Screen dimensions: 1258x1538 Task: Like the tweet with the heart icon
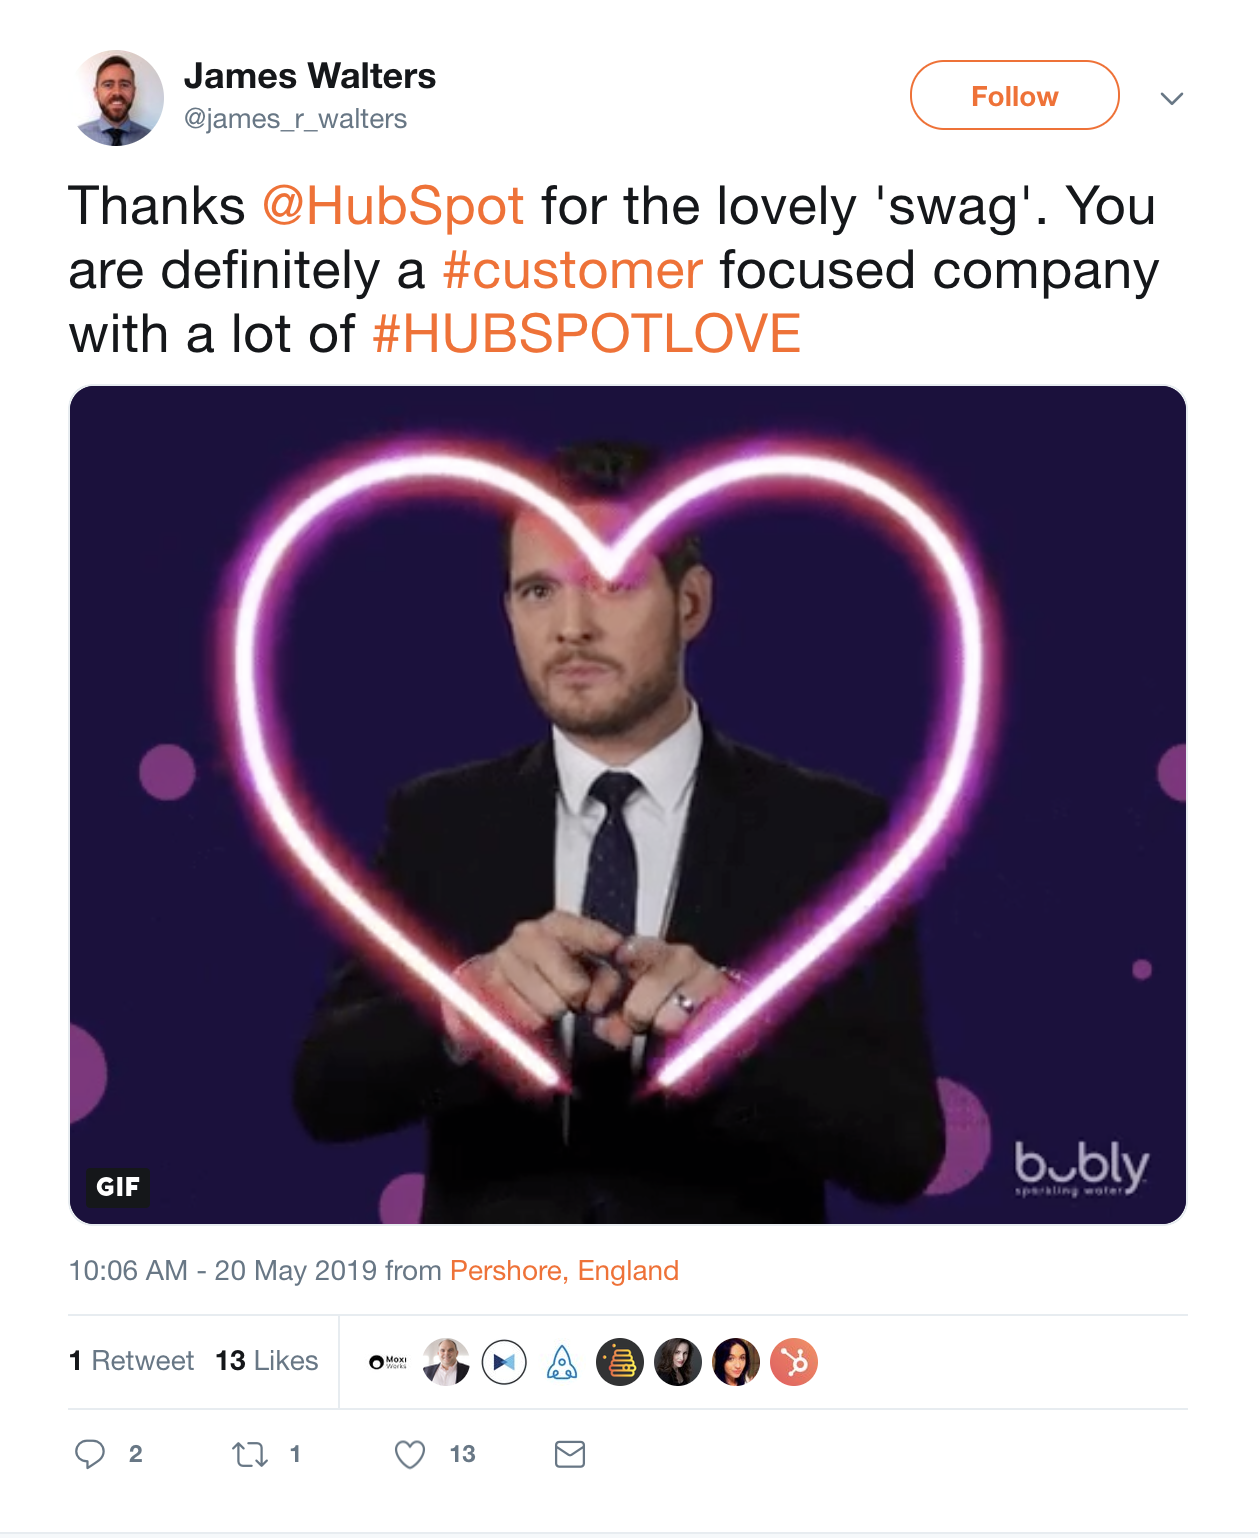tap(410, 1454)
